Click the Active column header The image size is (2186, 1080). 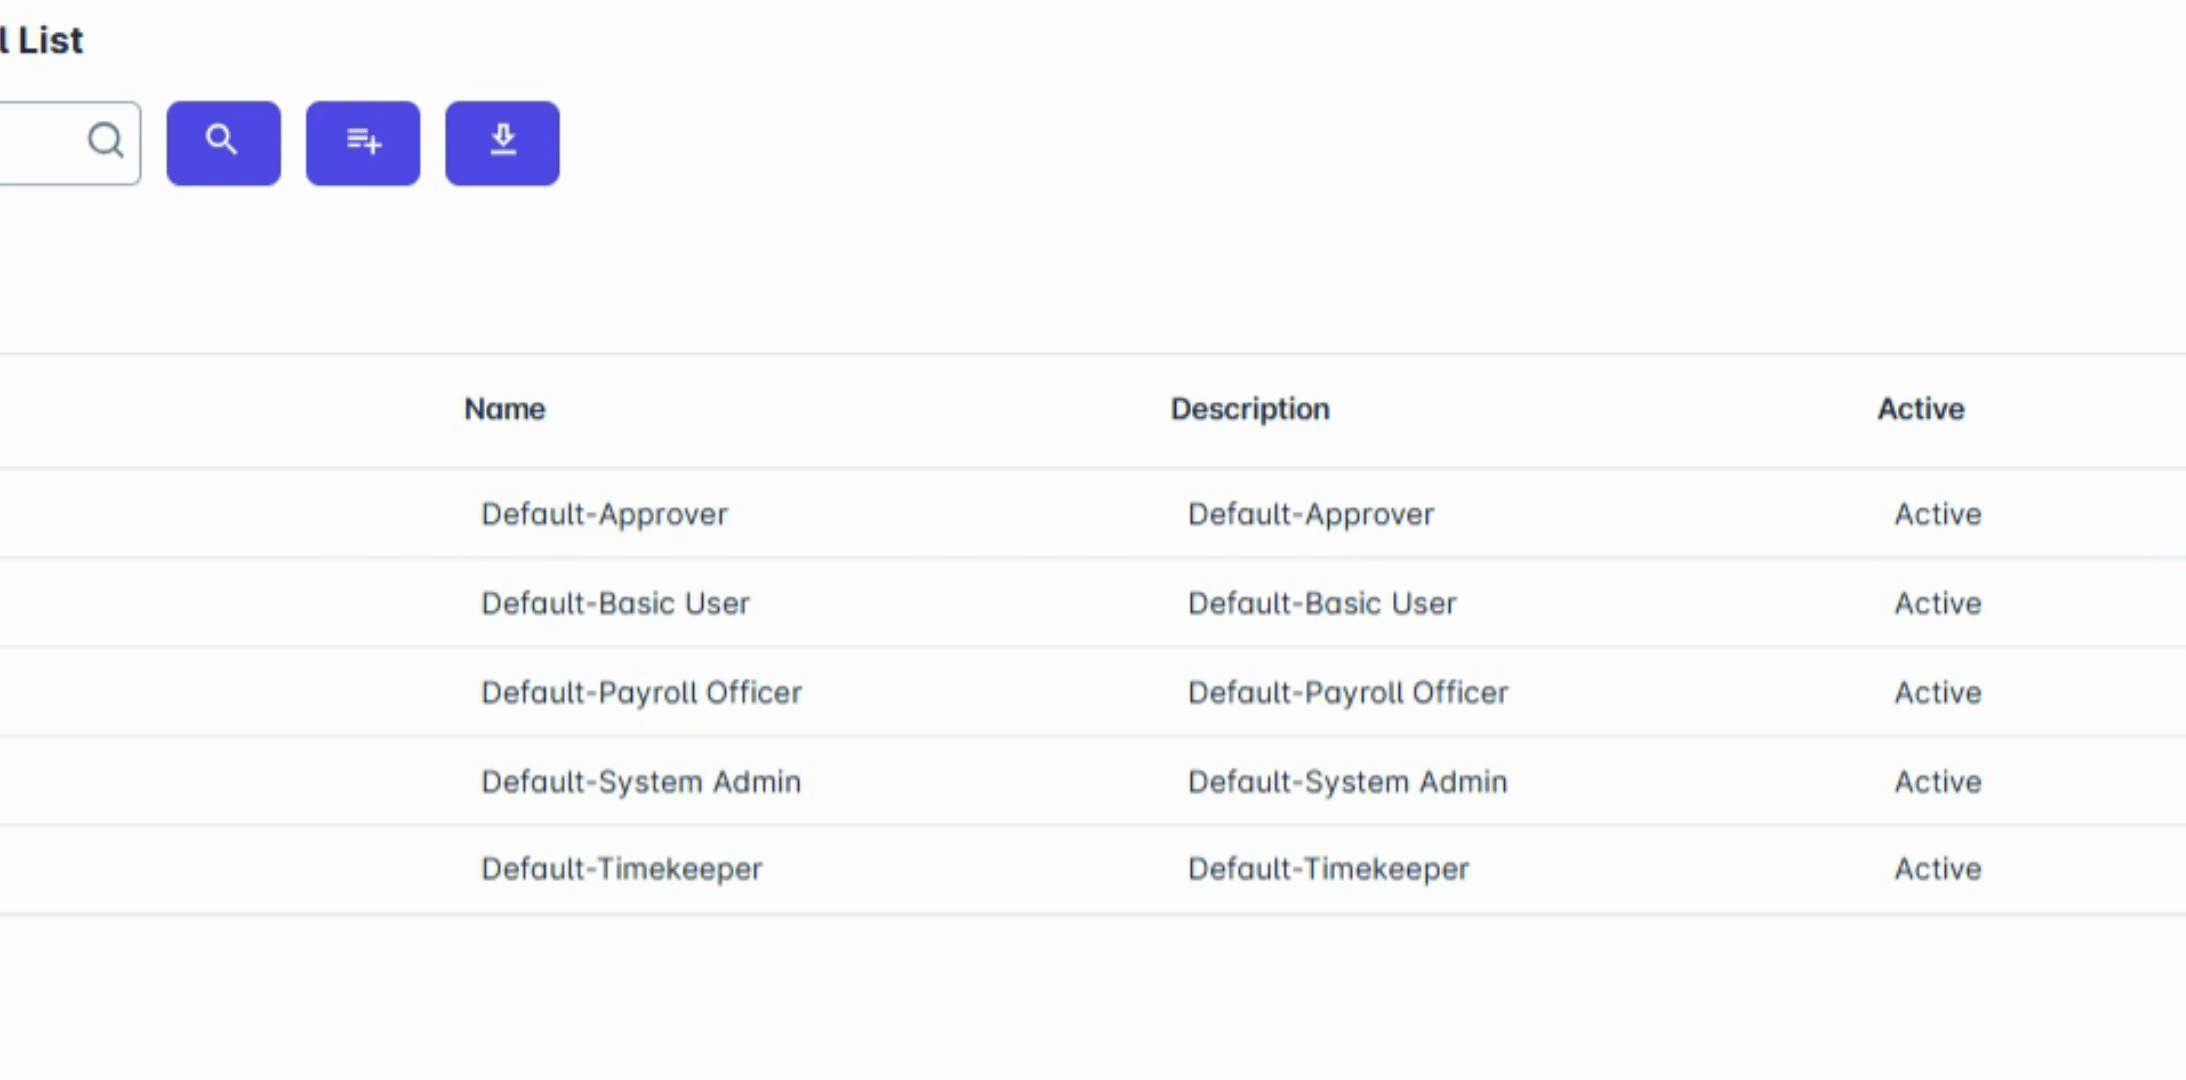point(1920,409)
